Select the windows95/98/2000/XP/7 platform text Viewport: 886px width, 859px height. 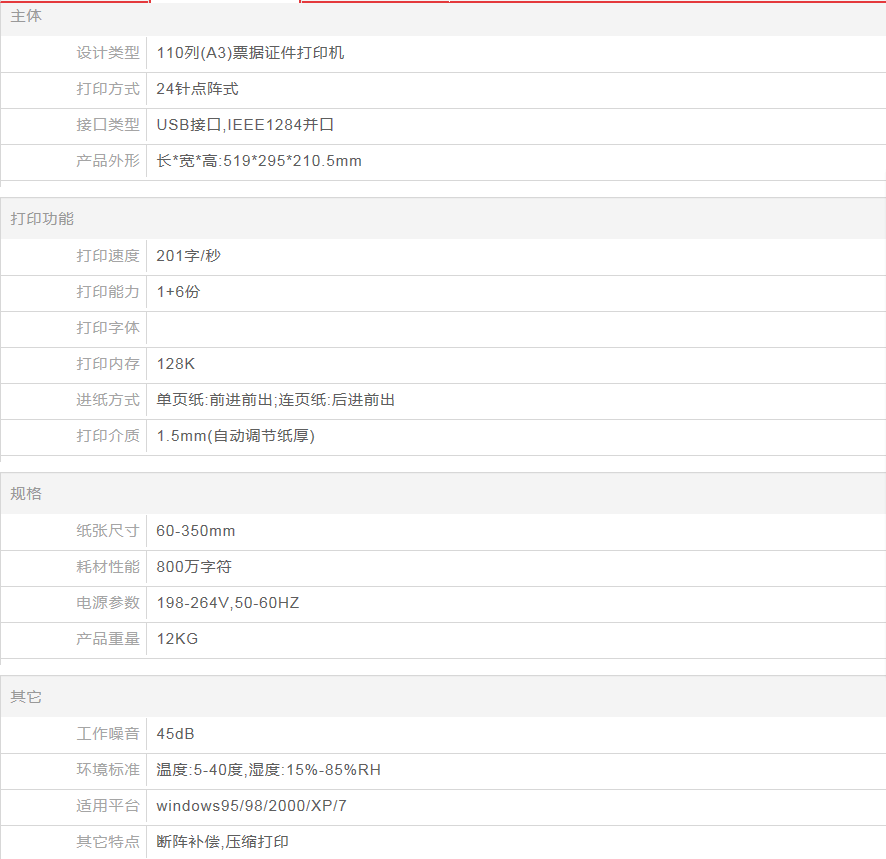[x=251, y=806]
